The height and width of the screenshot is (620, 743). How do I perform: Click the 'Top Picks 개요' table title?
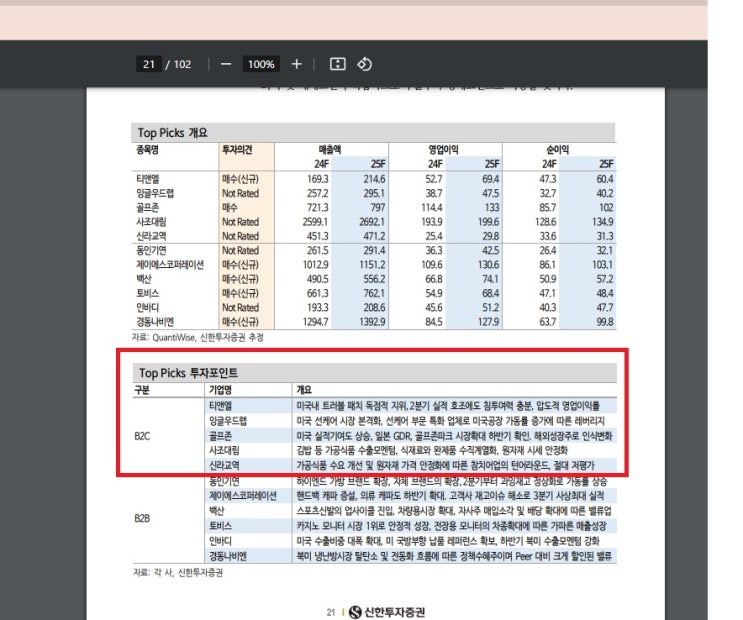click(x=172, y=133)
